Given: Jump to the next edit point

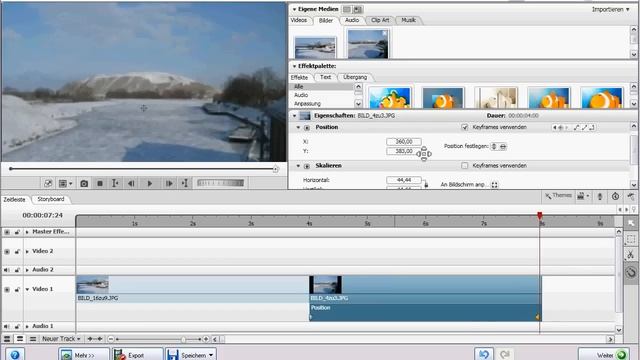Looking at the screenshot, I should point(184,184).
